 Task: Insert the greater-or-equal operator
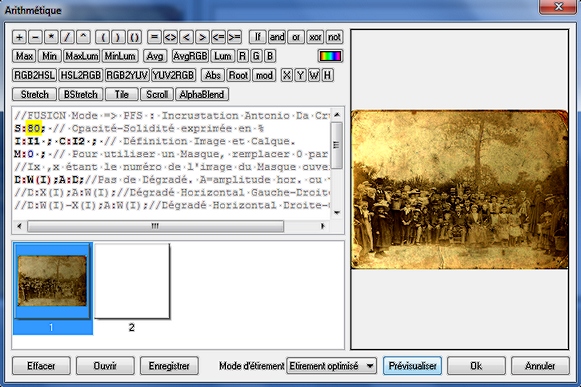click(x=234, y=37)
